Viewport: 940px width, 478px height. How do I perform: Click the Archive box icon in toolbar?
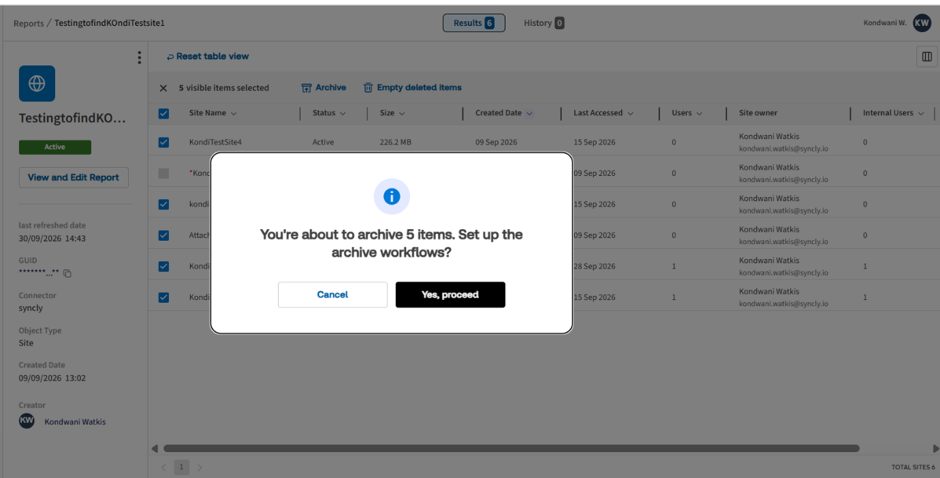306,88
